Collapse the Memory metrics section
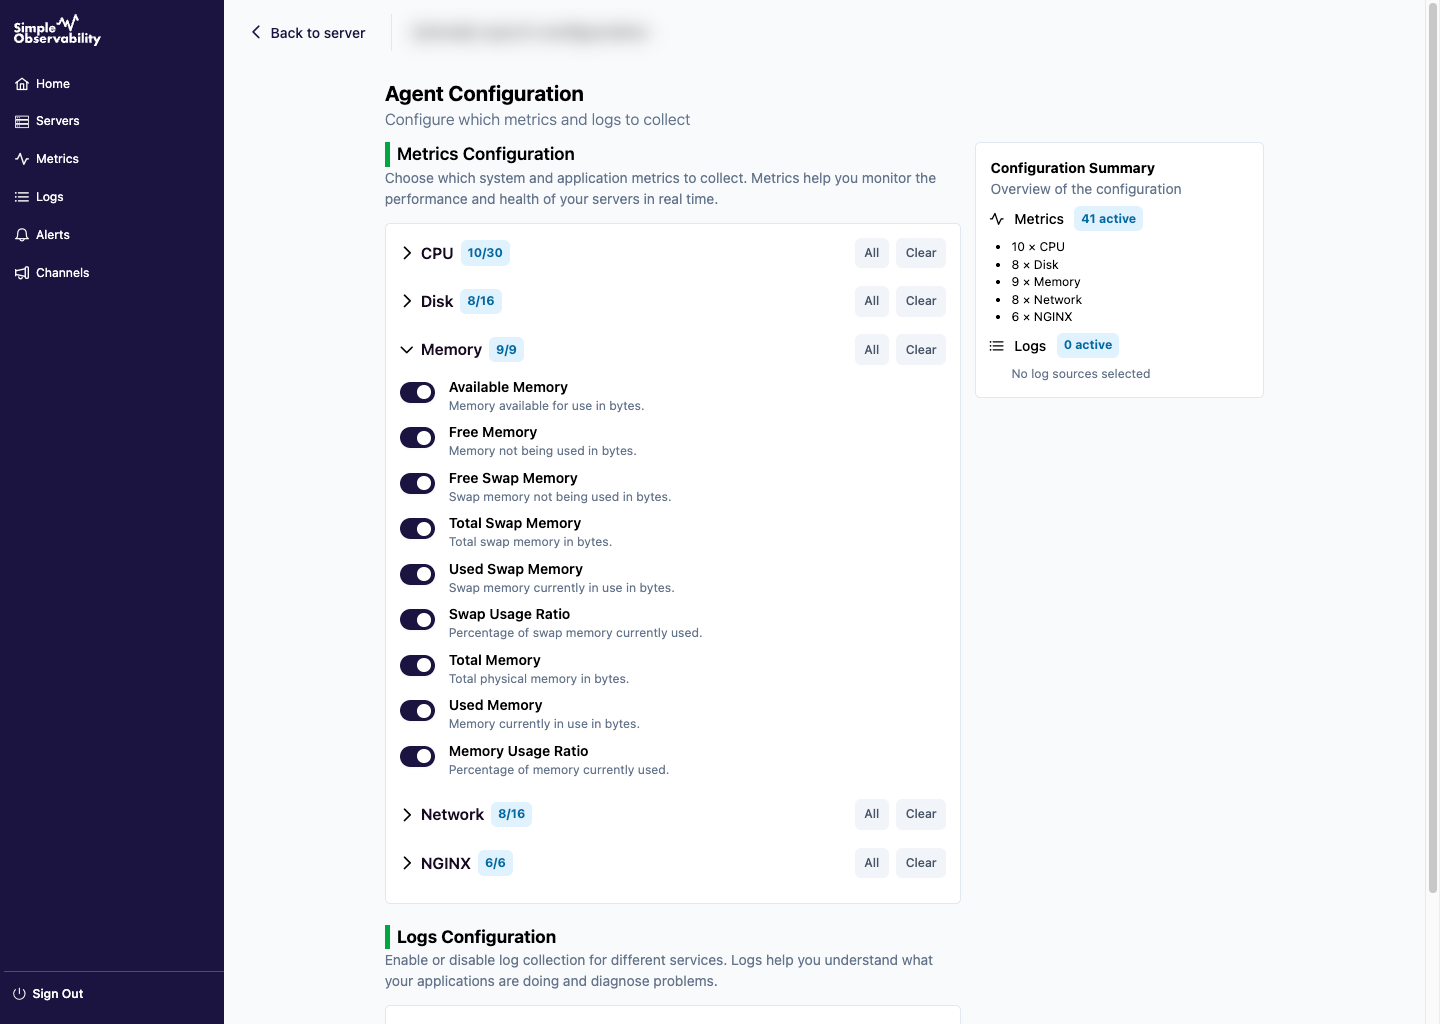 pos(407,350)
